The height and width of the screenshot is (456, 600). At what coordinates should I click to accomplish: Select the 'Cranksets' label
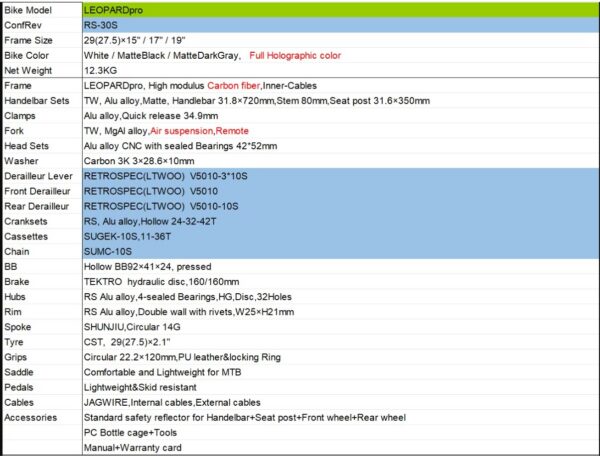(x=26, y=221)
